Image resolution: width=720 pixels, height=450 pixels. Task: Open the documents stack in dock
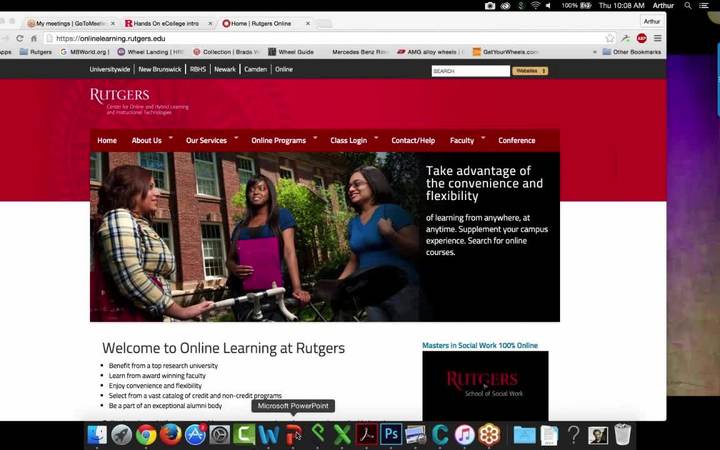coord(549,434)
